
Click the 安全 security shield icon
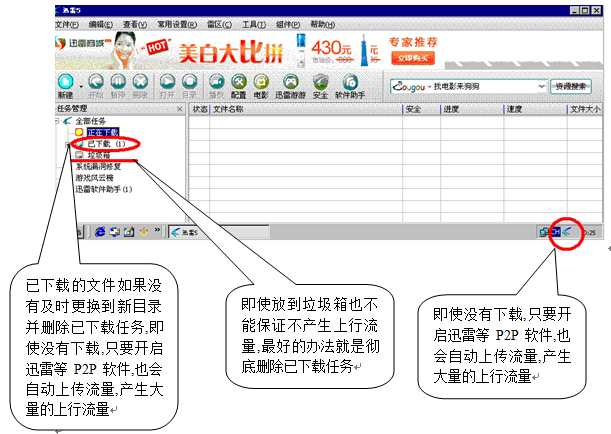(320, 82)
